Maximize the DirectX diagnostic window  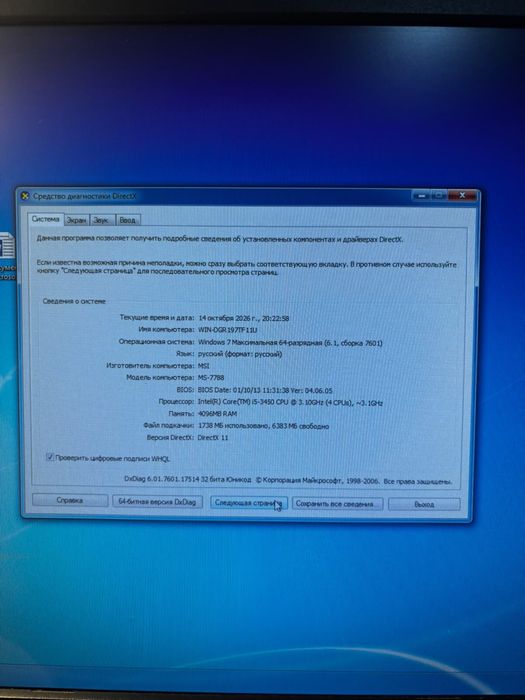pyautogui.click(x=439, y=196)
